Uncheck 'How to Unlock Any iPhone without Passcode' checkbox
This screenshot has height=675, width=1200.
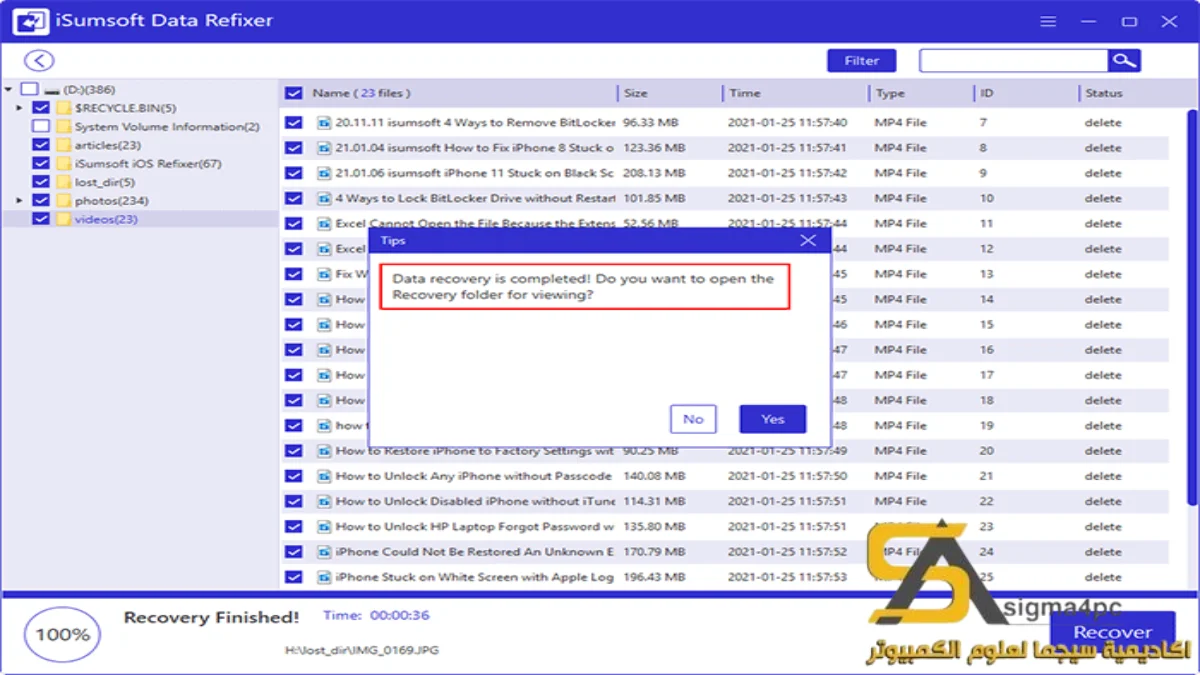tap(293, 476)
